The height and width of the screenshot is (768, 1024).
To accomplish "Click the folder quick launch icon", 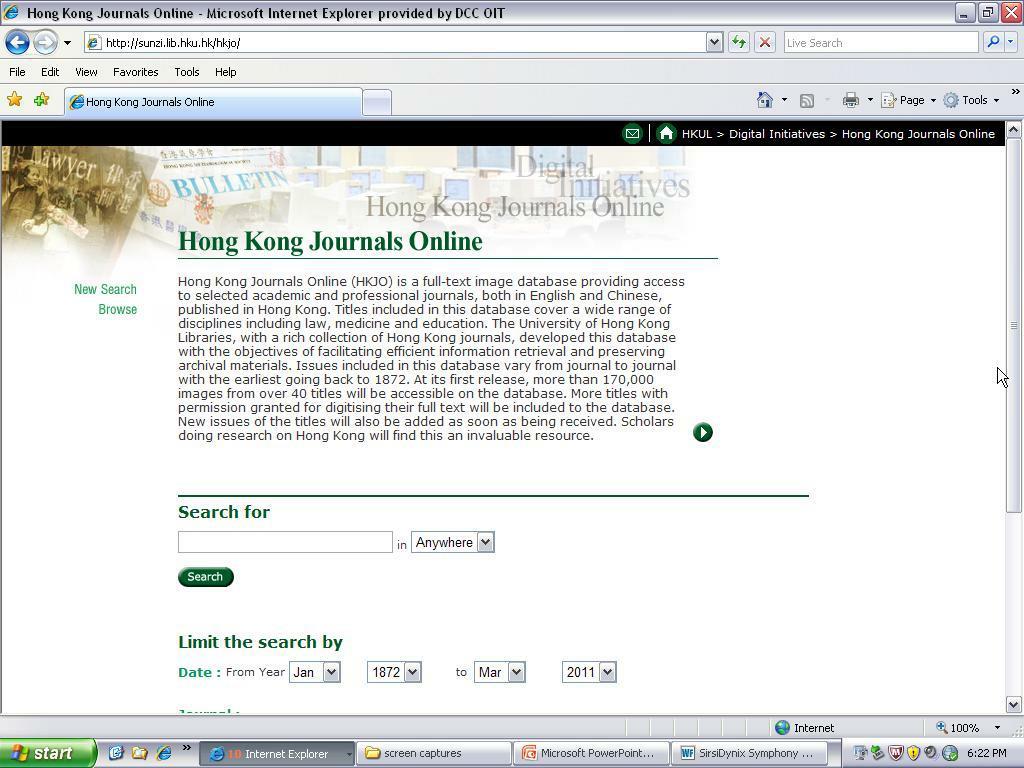I will click(139, 753).
